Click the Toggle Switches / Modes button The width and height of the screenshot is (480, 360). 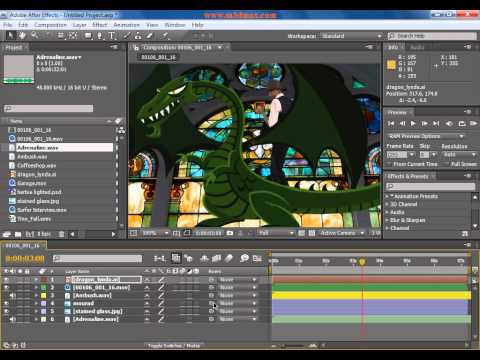pyautogui.click(x=174, y=346)
